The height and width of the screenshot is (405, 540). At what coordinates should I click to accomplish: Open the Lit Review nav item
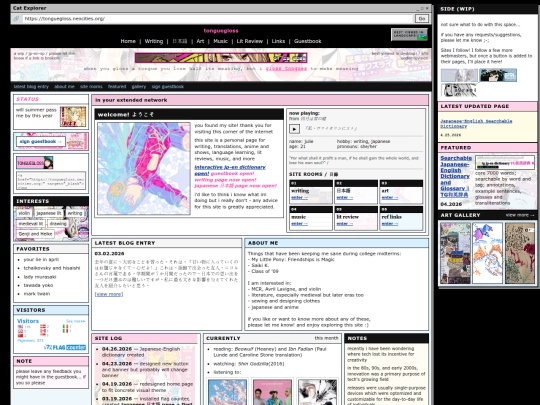click(250, 41)
